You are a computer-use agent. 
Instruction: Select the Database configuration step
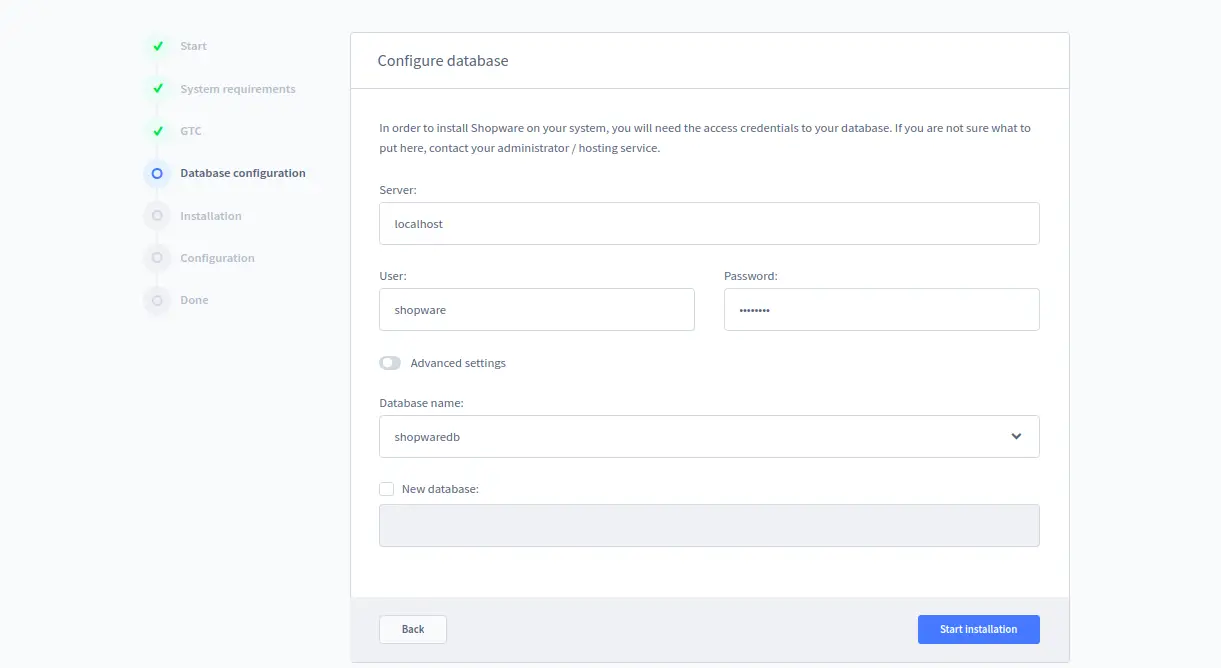[x=243, y=173]
